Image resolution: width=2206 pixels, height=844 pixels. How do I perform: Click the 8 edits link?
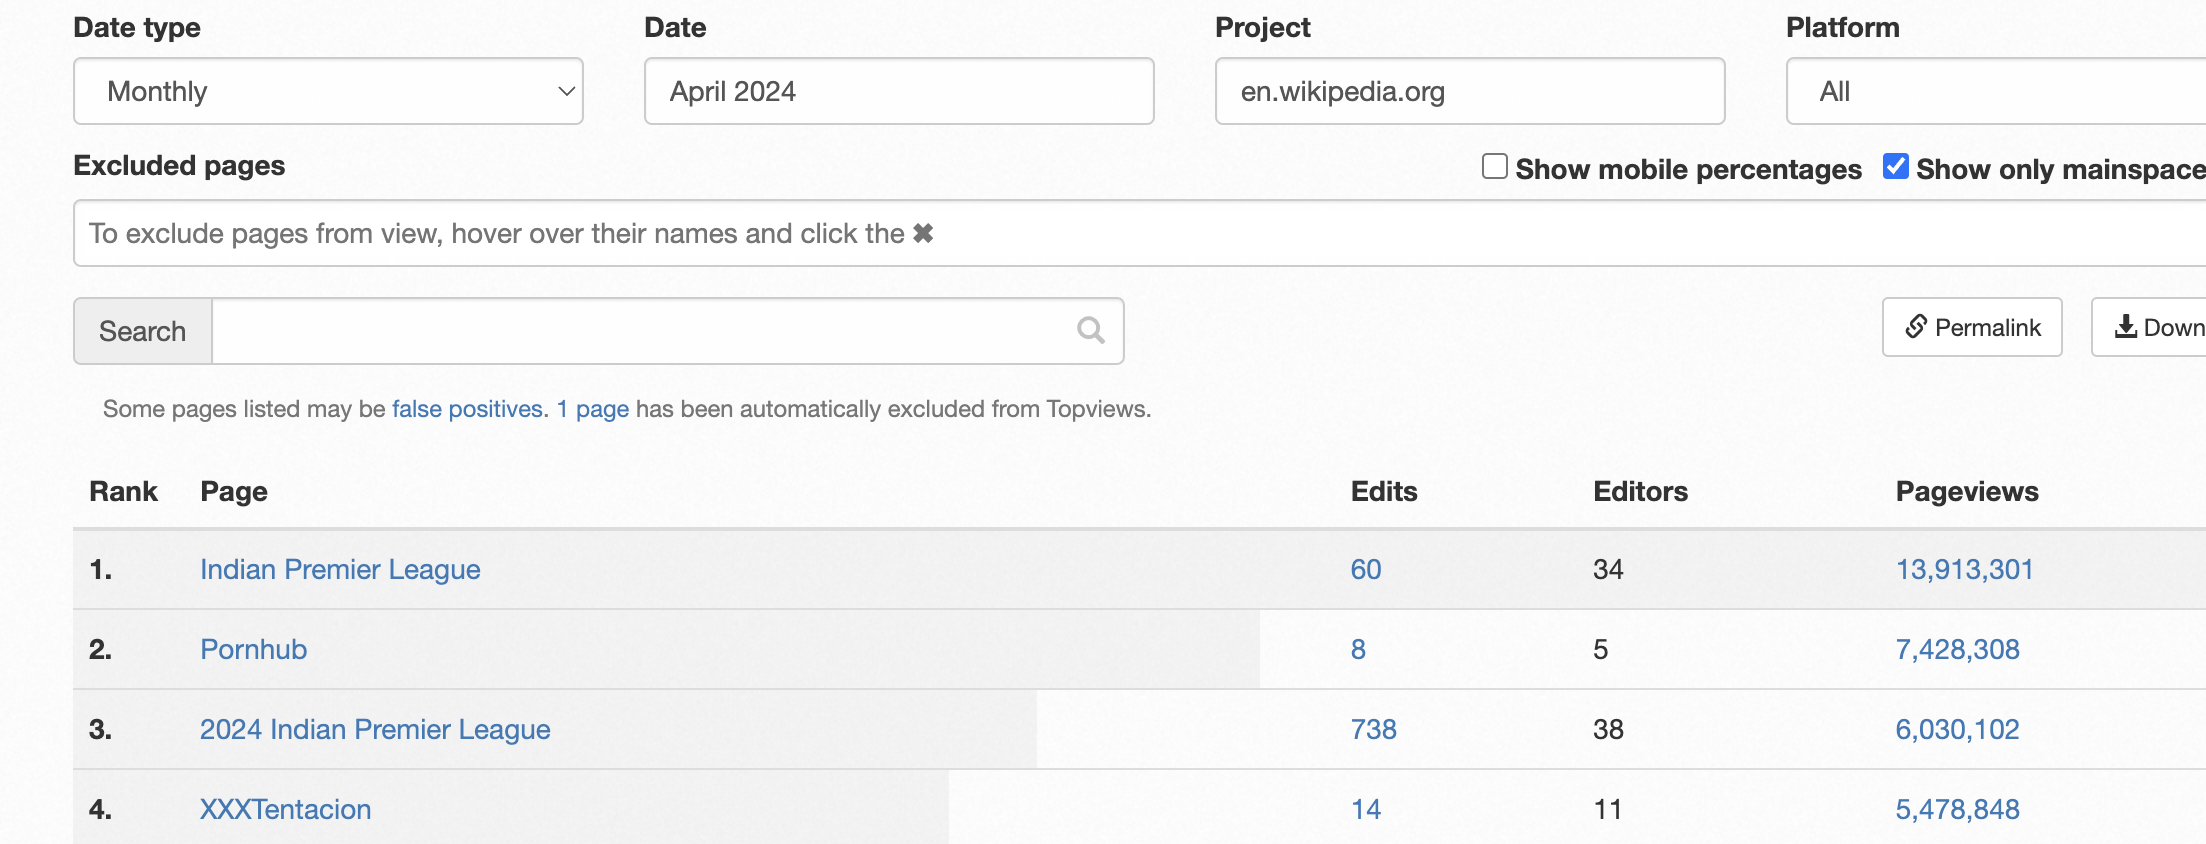pyautogui.click(x=1358, y=649)
